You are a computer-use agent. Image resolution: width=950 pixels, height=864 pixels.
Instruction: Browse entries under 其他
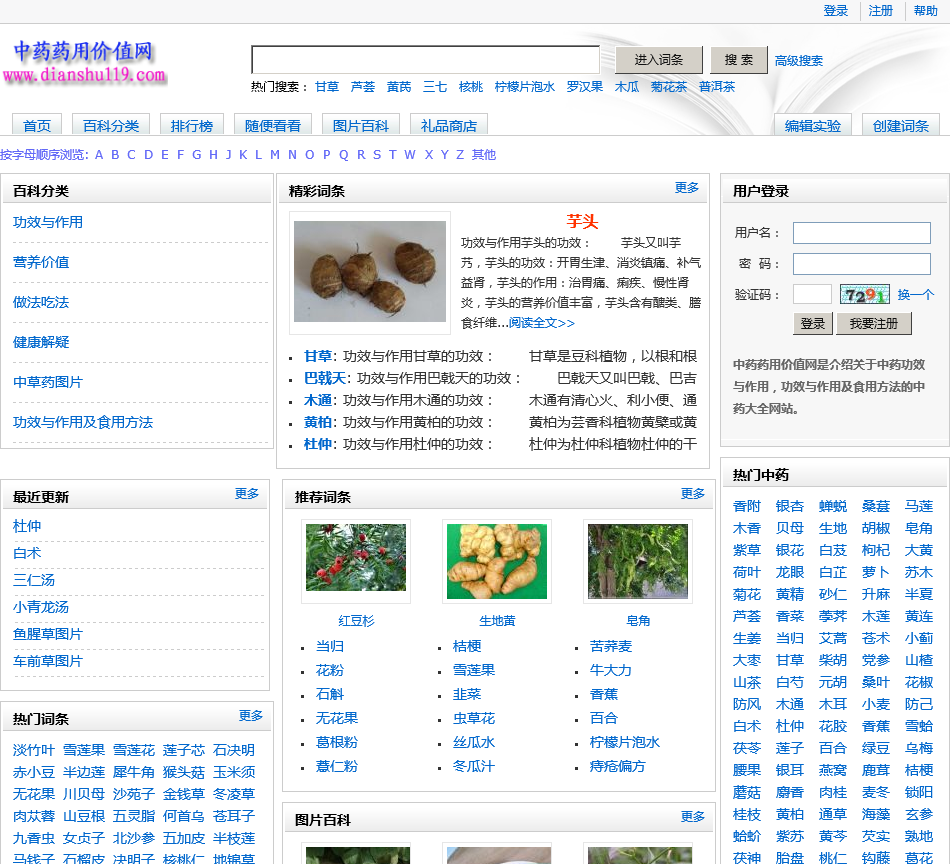[483, 155]
